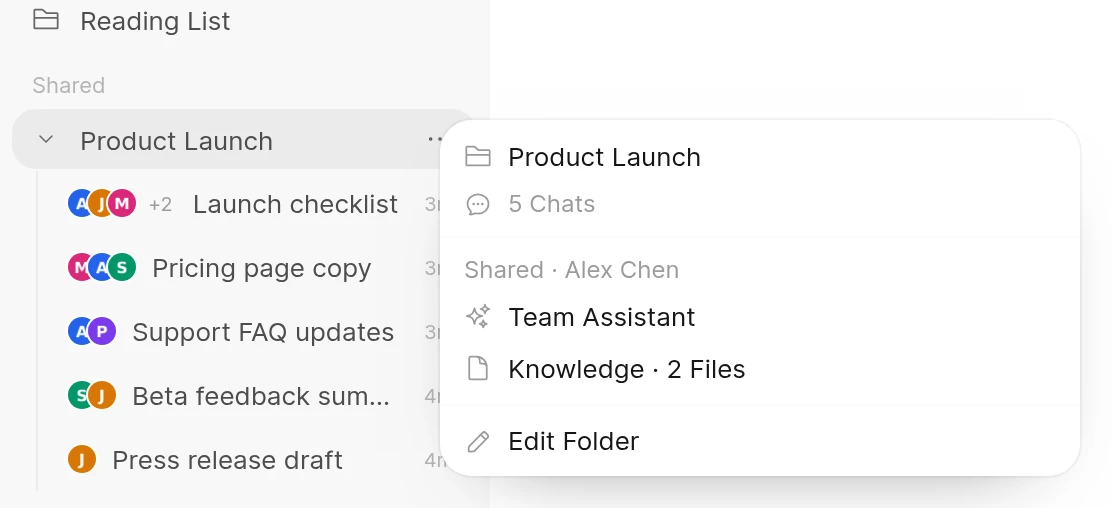Click the Product Launch title in the popup
This screenshot has height=508, width=1112.
tap(604, 157)
